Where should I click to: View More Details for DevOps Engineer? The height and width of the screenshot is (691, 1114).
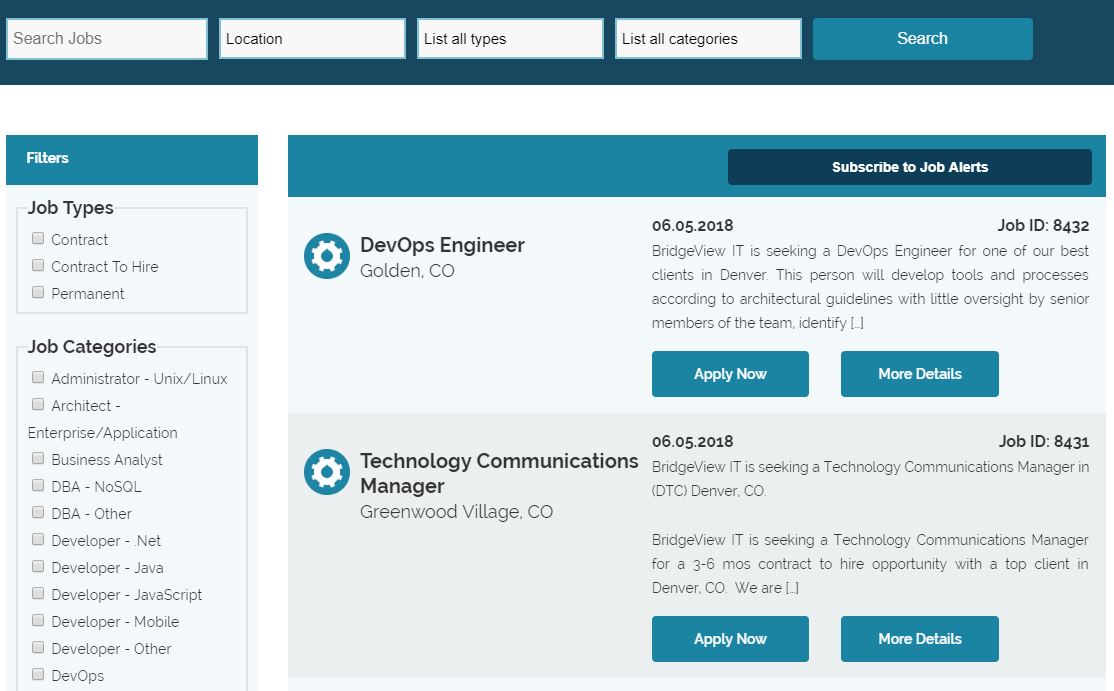pos(919,374)
